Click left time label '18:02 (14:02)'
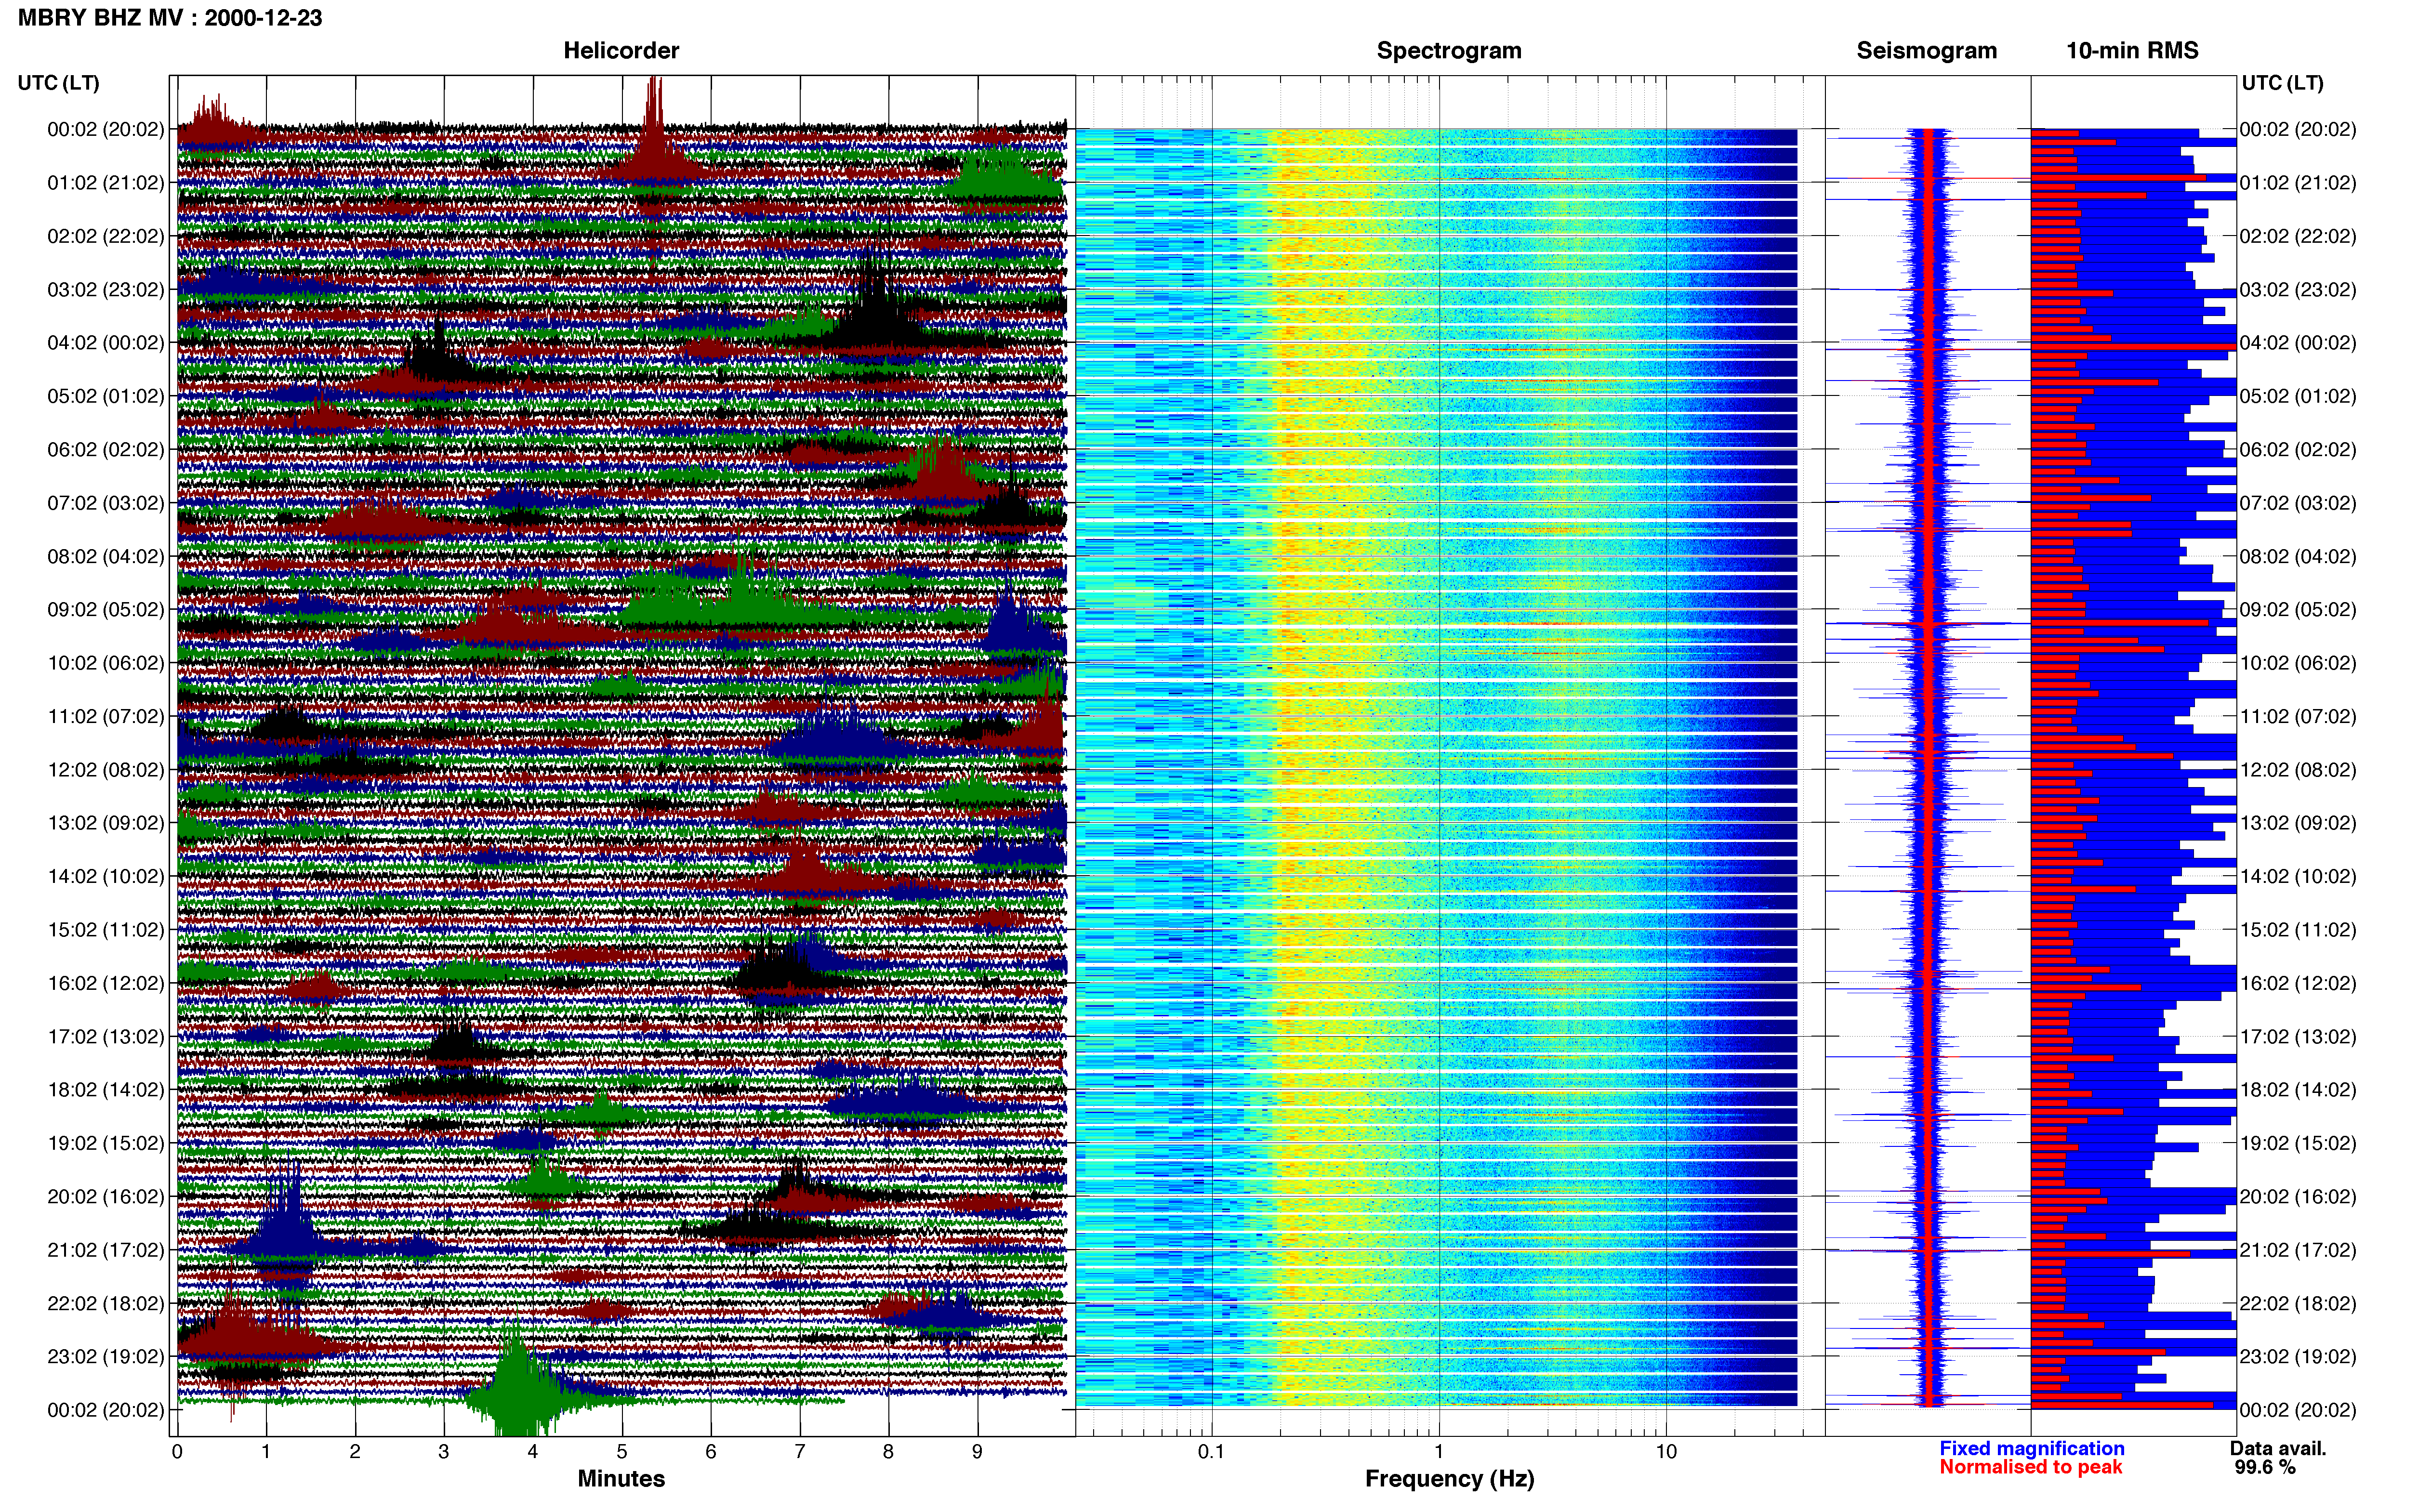This screenshot has width=2418, height=1512. coord(106,1089)
